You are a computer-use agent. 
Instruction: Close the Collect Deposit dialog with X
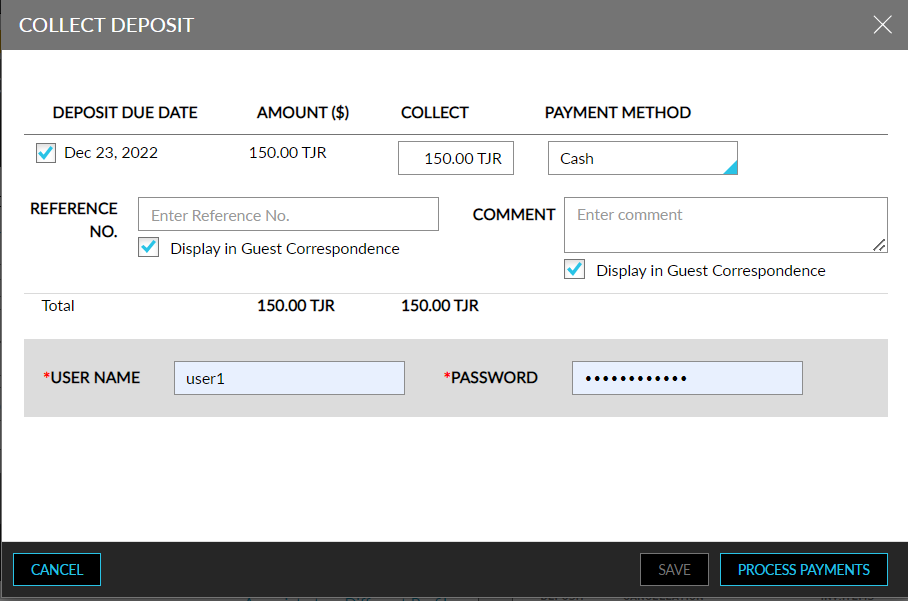pyautogui.click(x=882, y=25)
